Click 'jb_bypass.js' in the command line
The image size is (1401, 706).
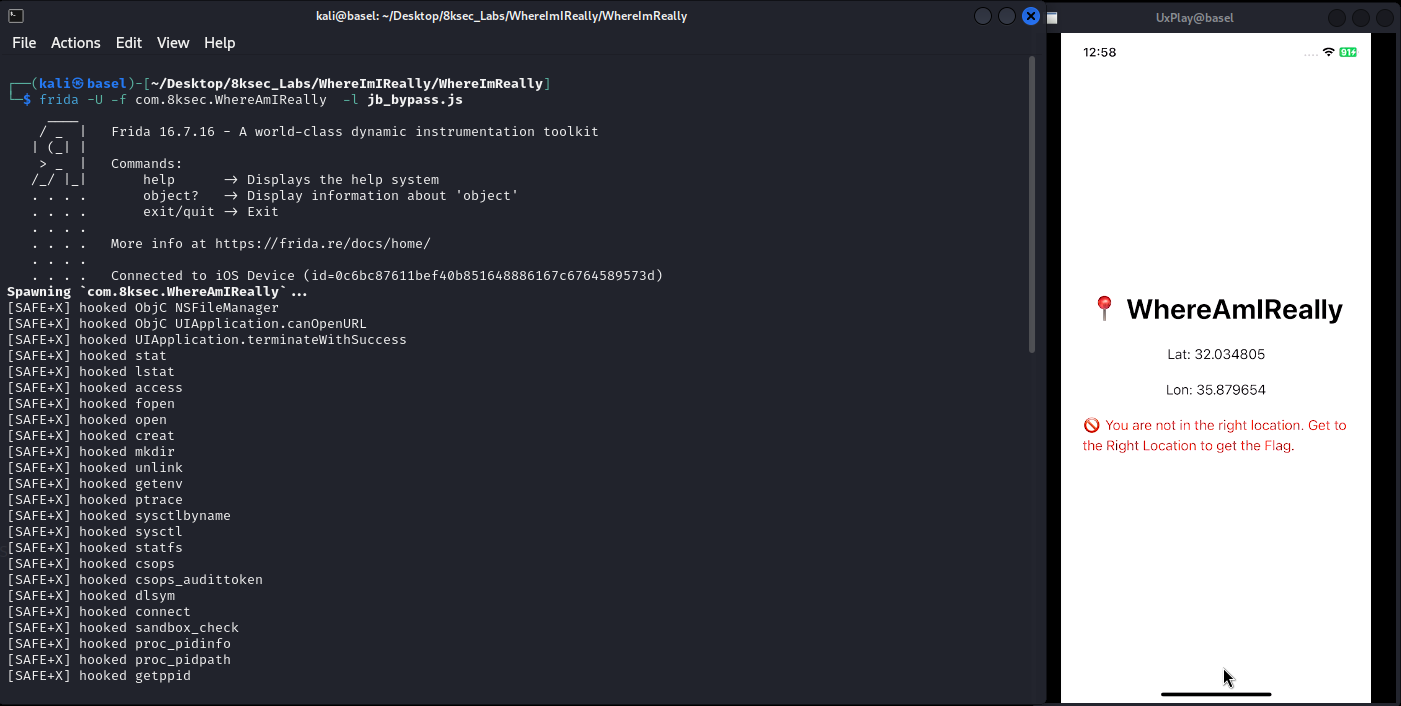(x=415, y=100)
